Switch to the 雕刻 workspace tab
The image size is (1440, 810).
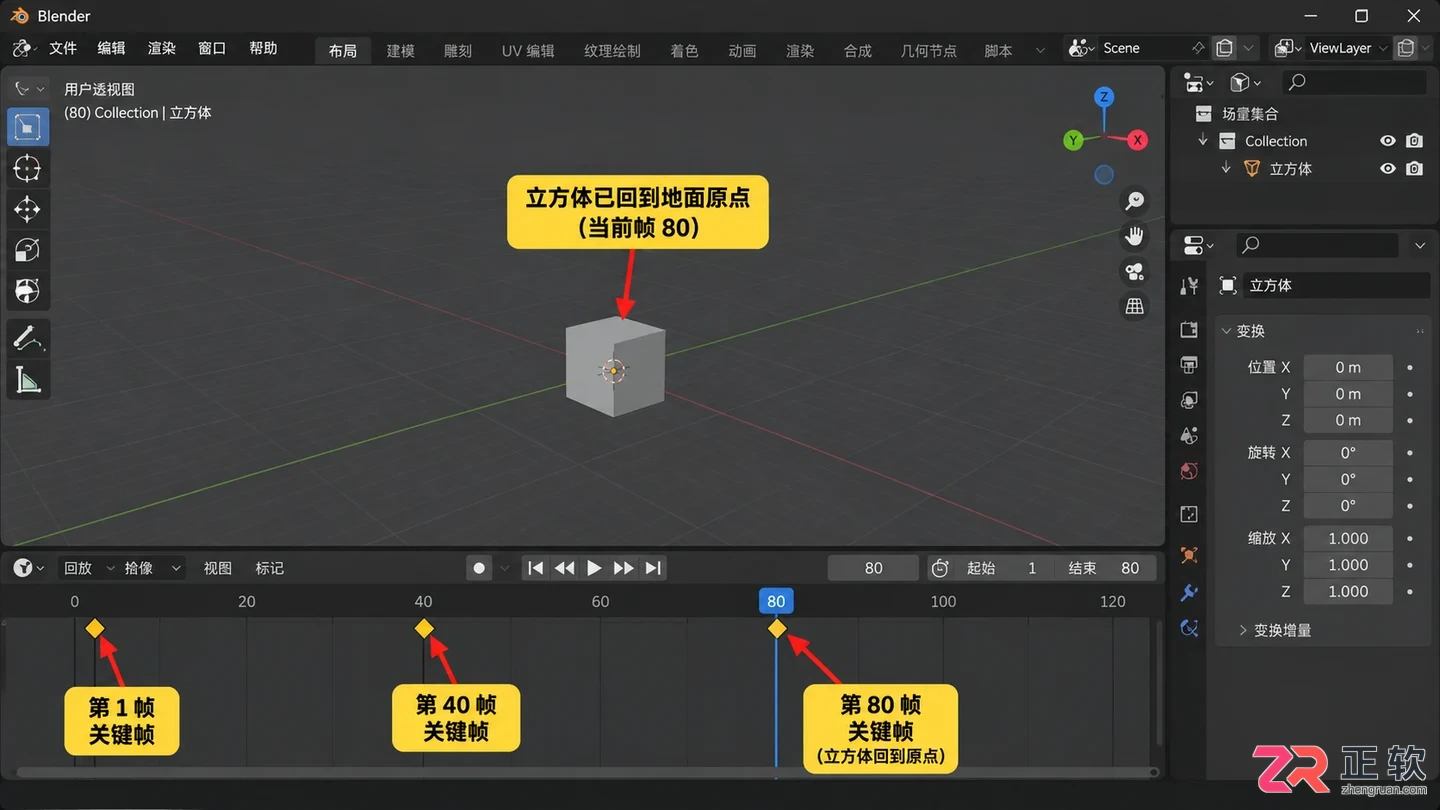(x=457, y=51)
